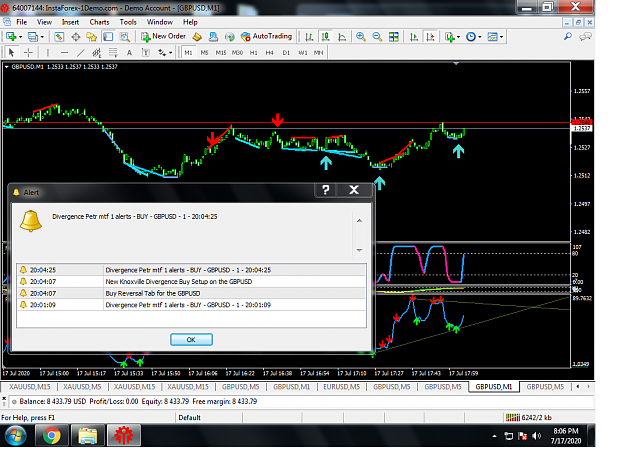The height and width of the screenshot is (469, 625).
Task: Switch chart to M5 timeframe
Action: (x=204, y=52)
